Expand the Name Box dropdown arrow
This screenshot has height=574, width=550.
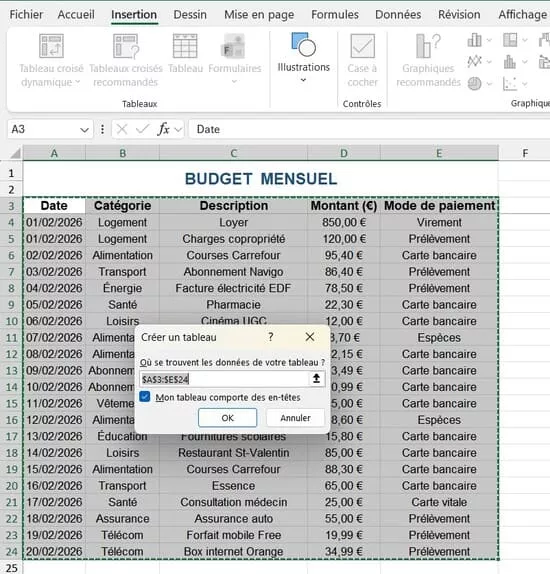84,130
